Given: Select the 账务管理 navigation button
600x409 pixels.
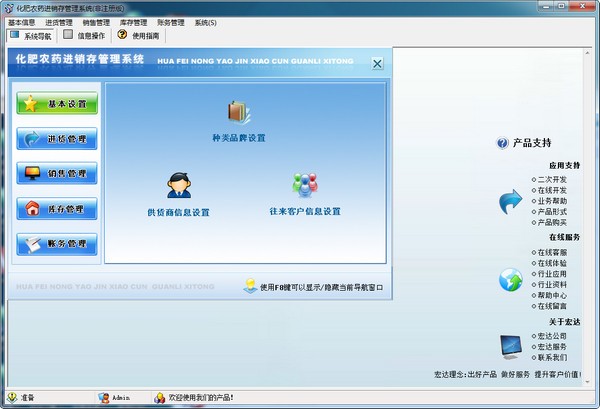Looking at the screenshot, I should tap(57, 244).
